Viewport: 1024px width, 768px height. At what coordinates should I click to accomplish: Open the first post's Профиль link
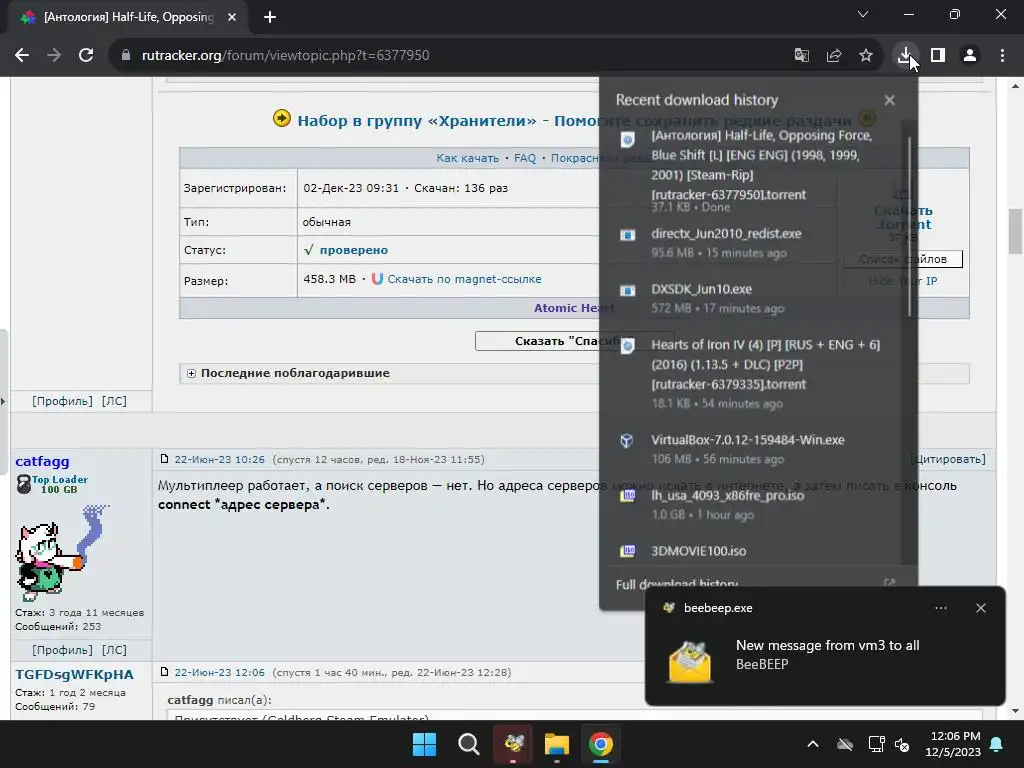point(63,401)
